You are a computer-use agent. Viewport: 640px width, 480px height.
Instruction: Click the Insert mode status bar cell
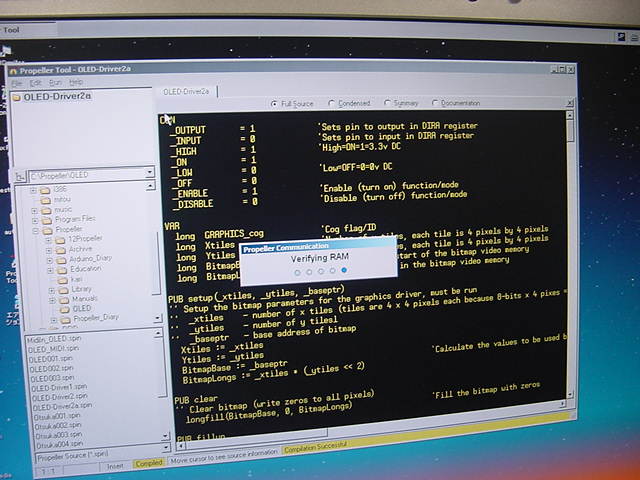click(115, 466)
